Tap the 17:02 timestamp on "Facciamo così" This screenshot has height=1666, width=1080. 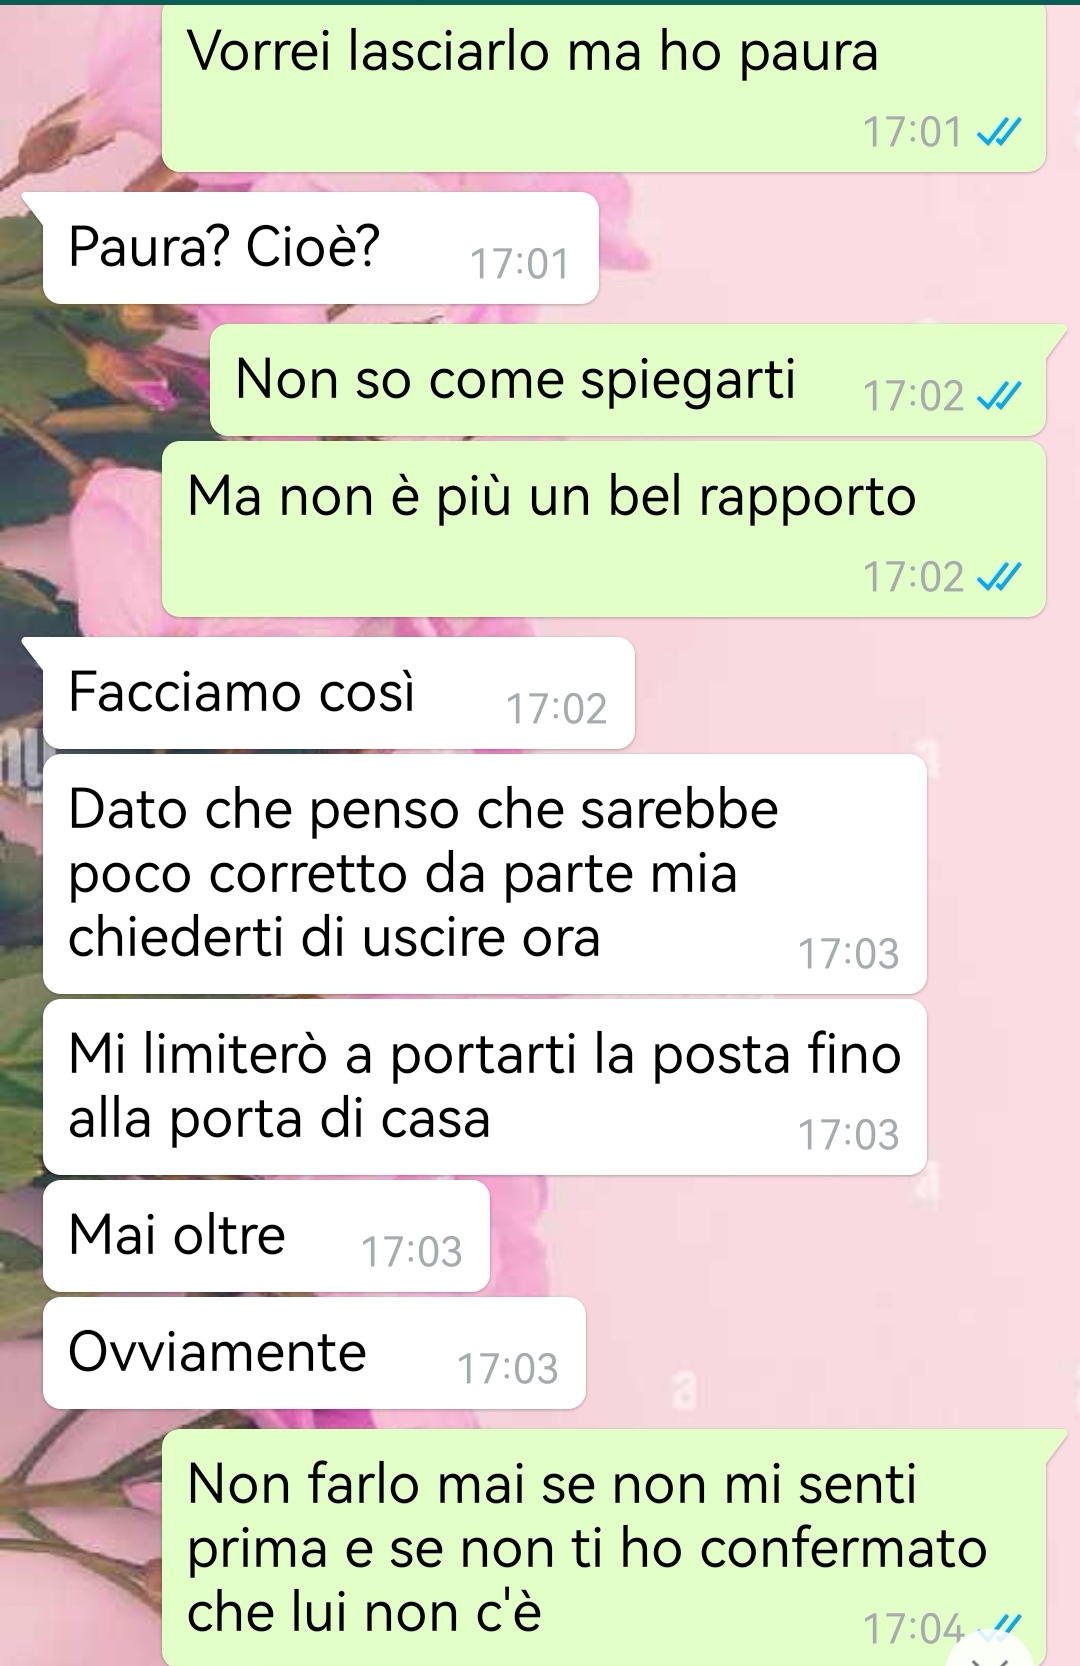[x=557, y=710]
